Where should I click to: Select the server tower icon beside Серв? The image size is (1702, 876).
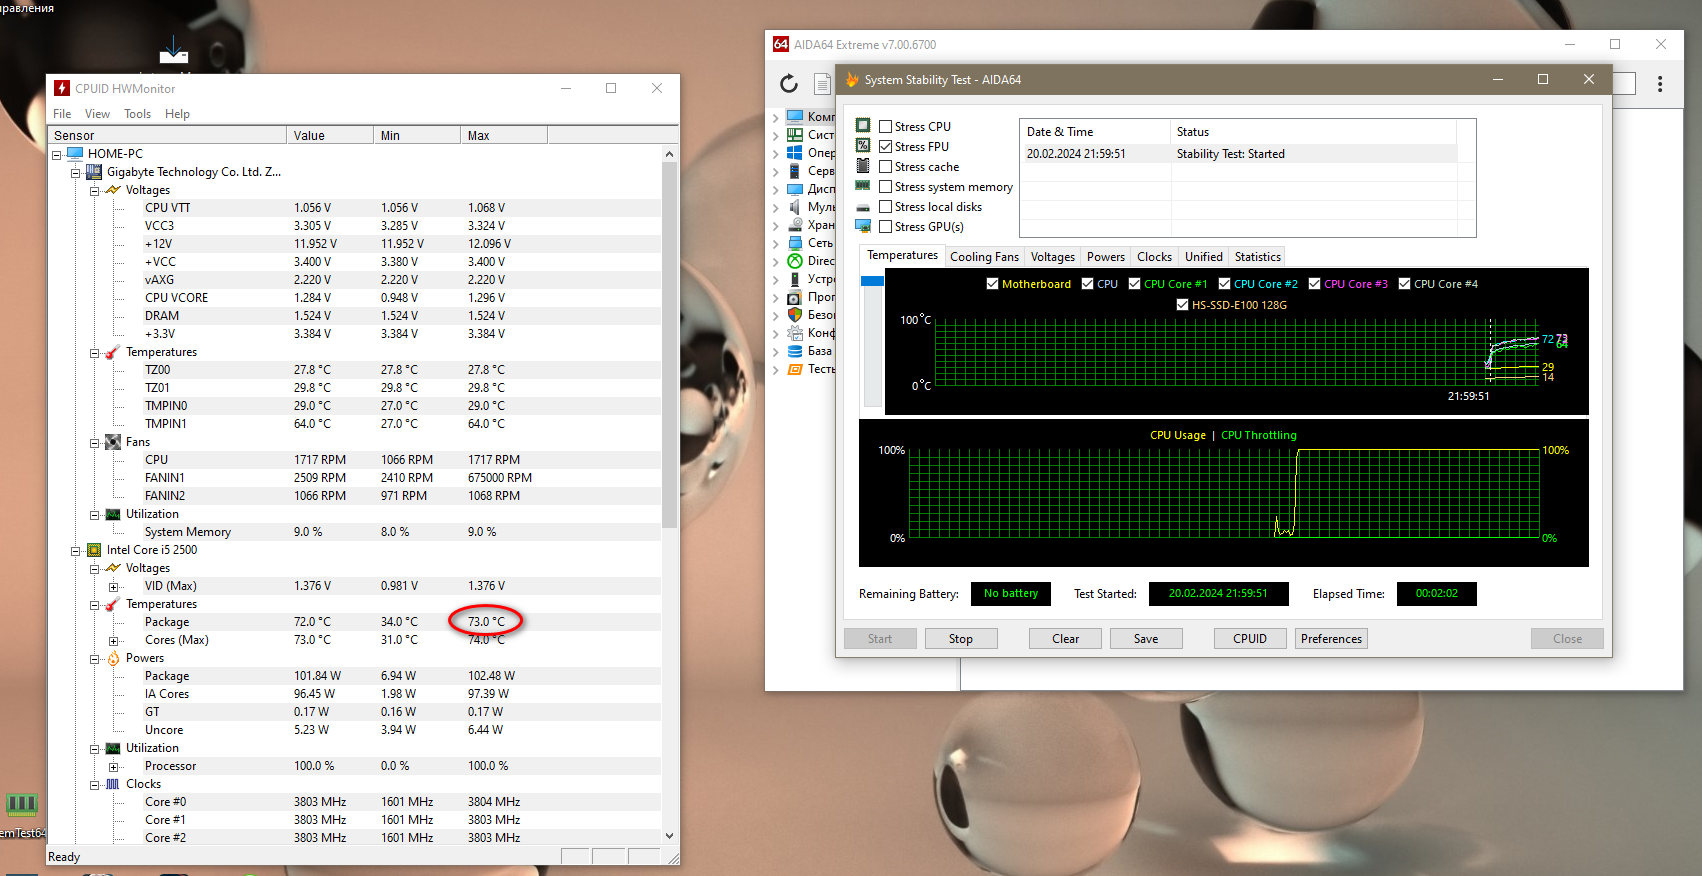click(795, 170)
